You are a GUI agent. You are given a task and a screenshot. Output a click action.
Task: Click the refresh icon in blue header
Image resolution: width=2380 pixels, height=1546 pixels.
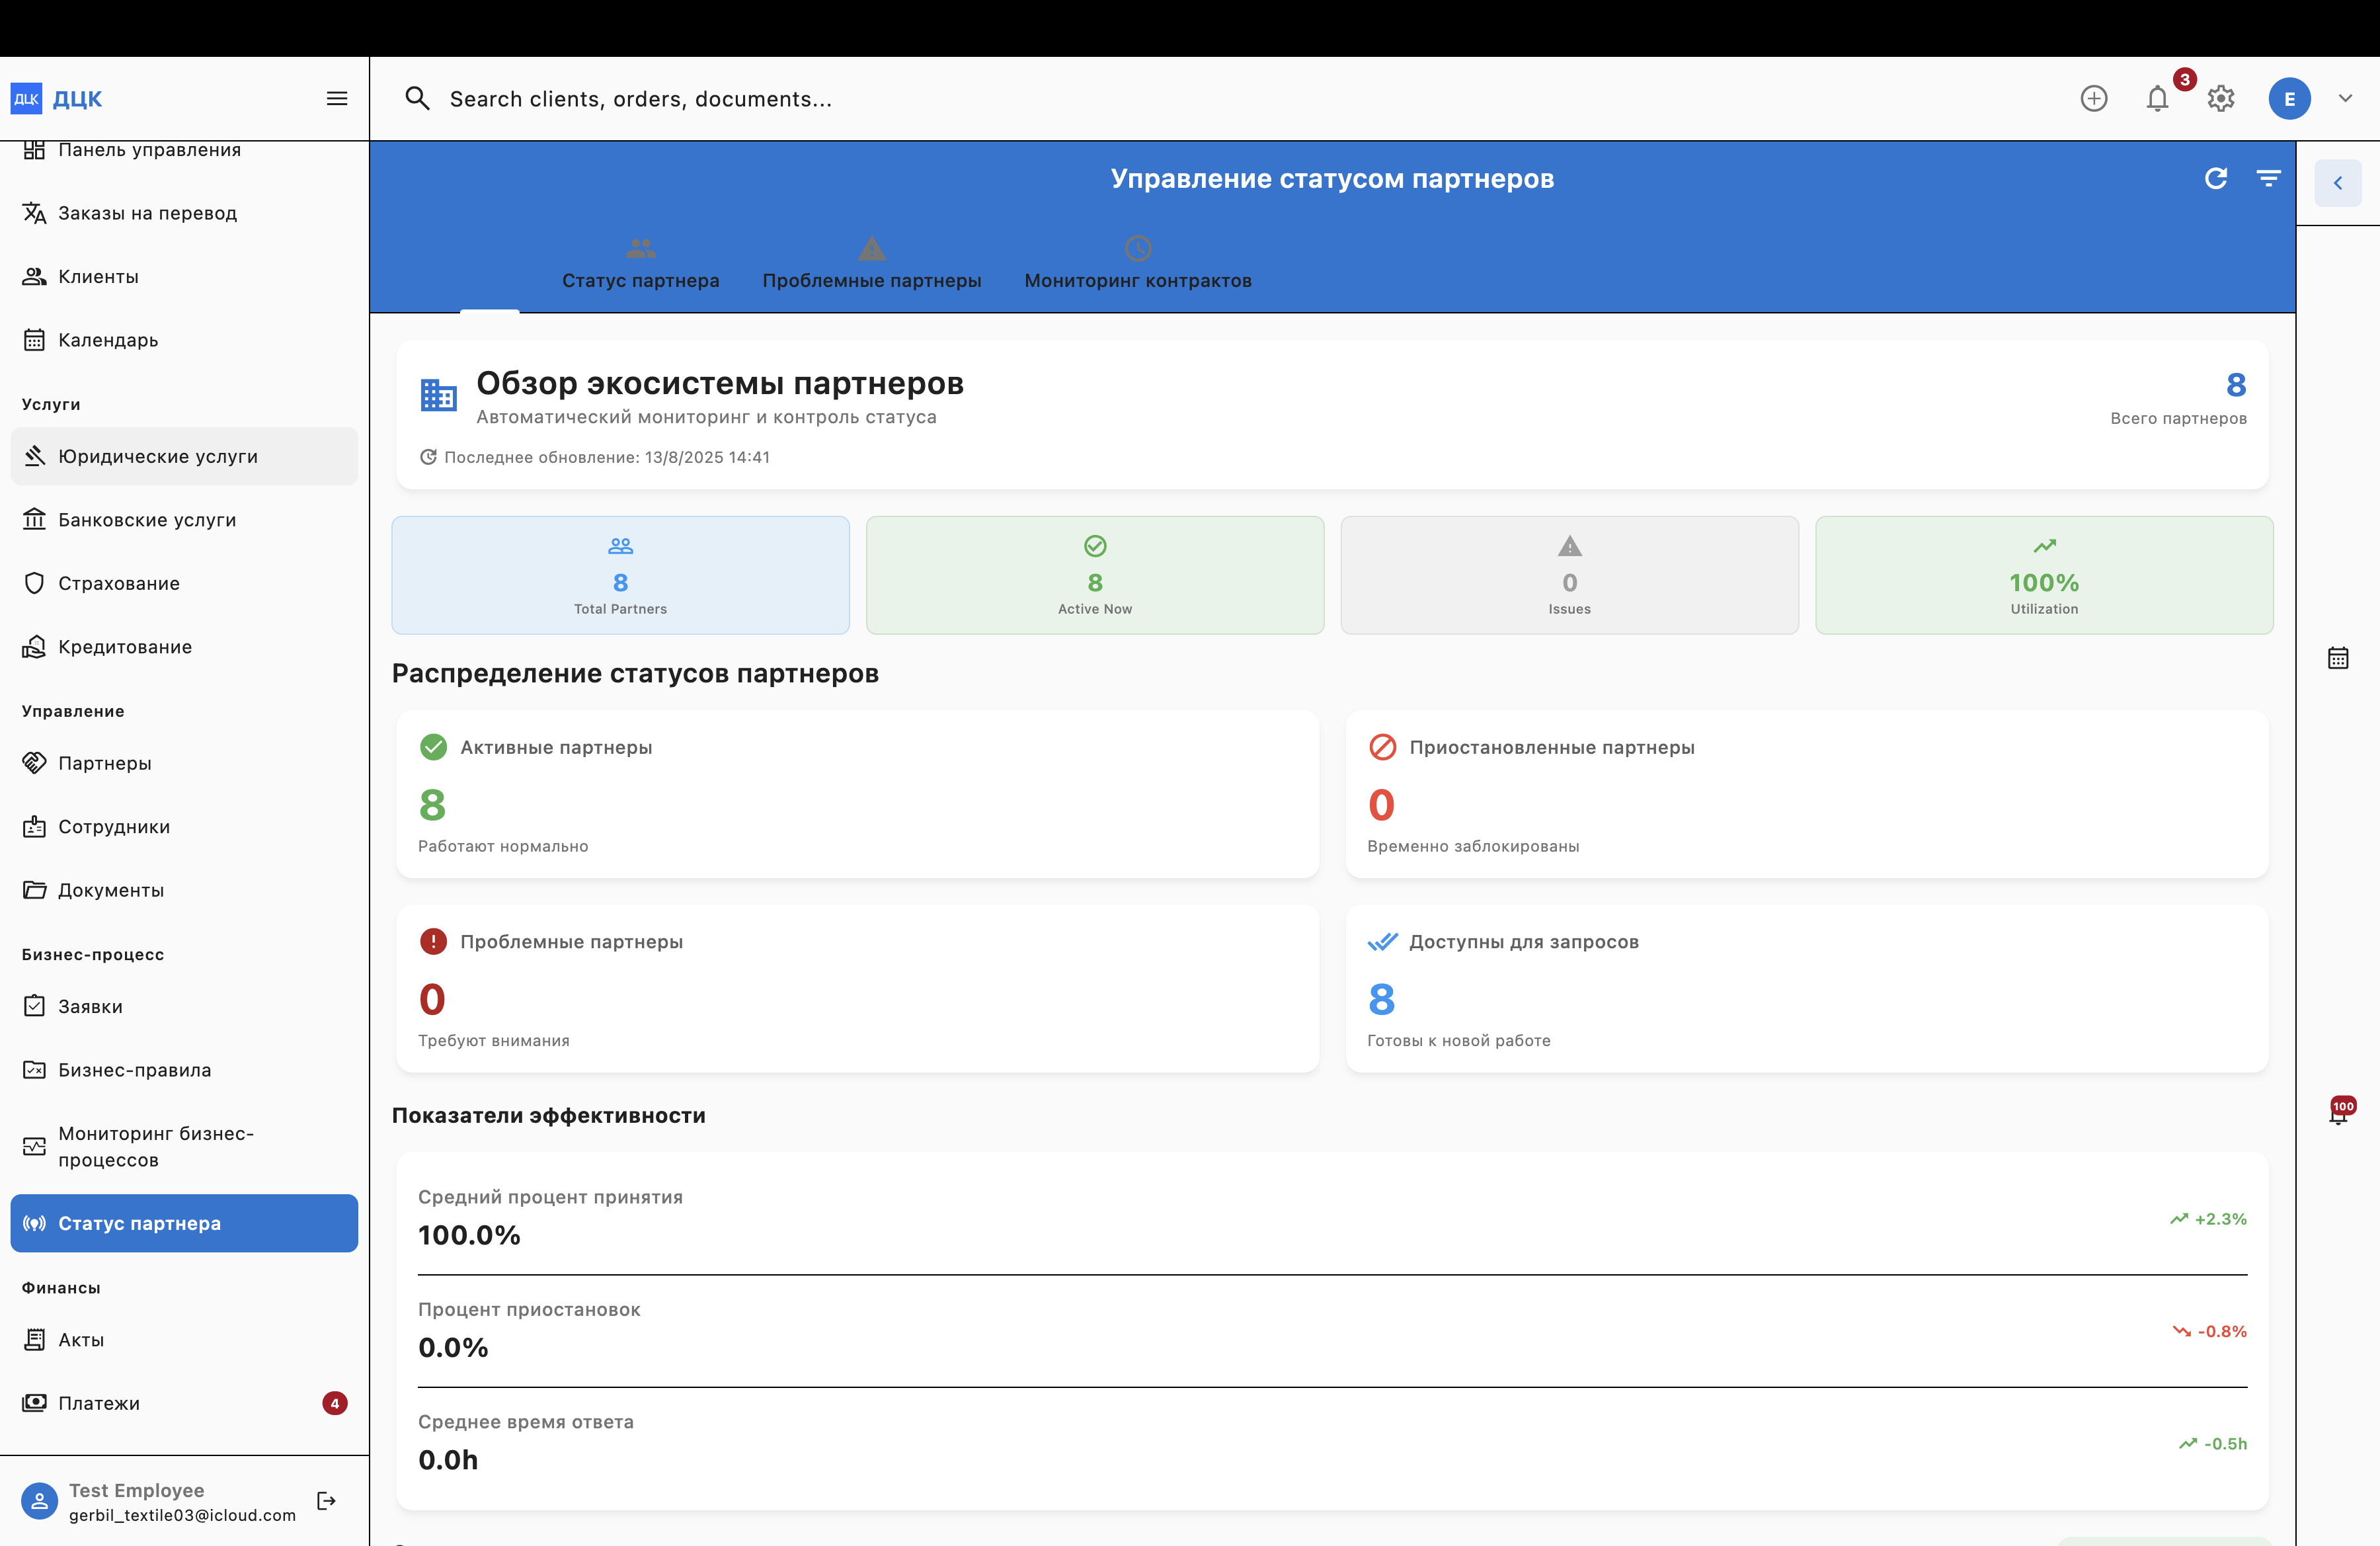(2215, 178)
